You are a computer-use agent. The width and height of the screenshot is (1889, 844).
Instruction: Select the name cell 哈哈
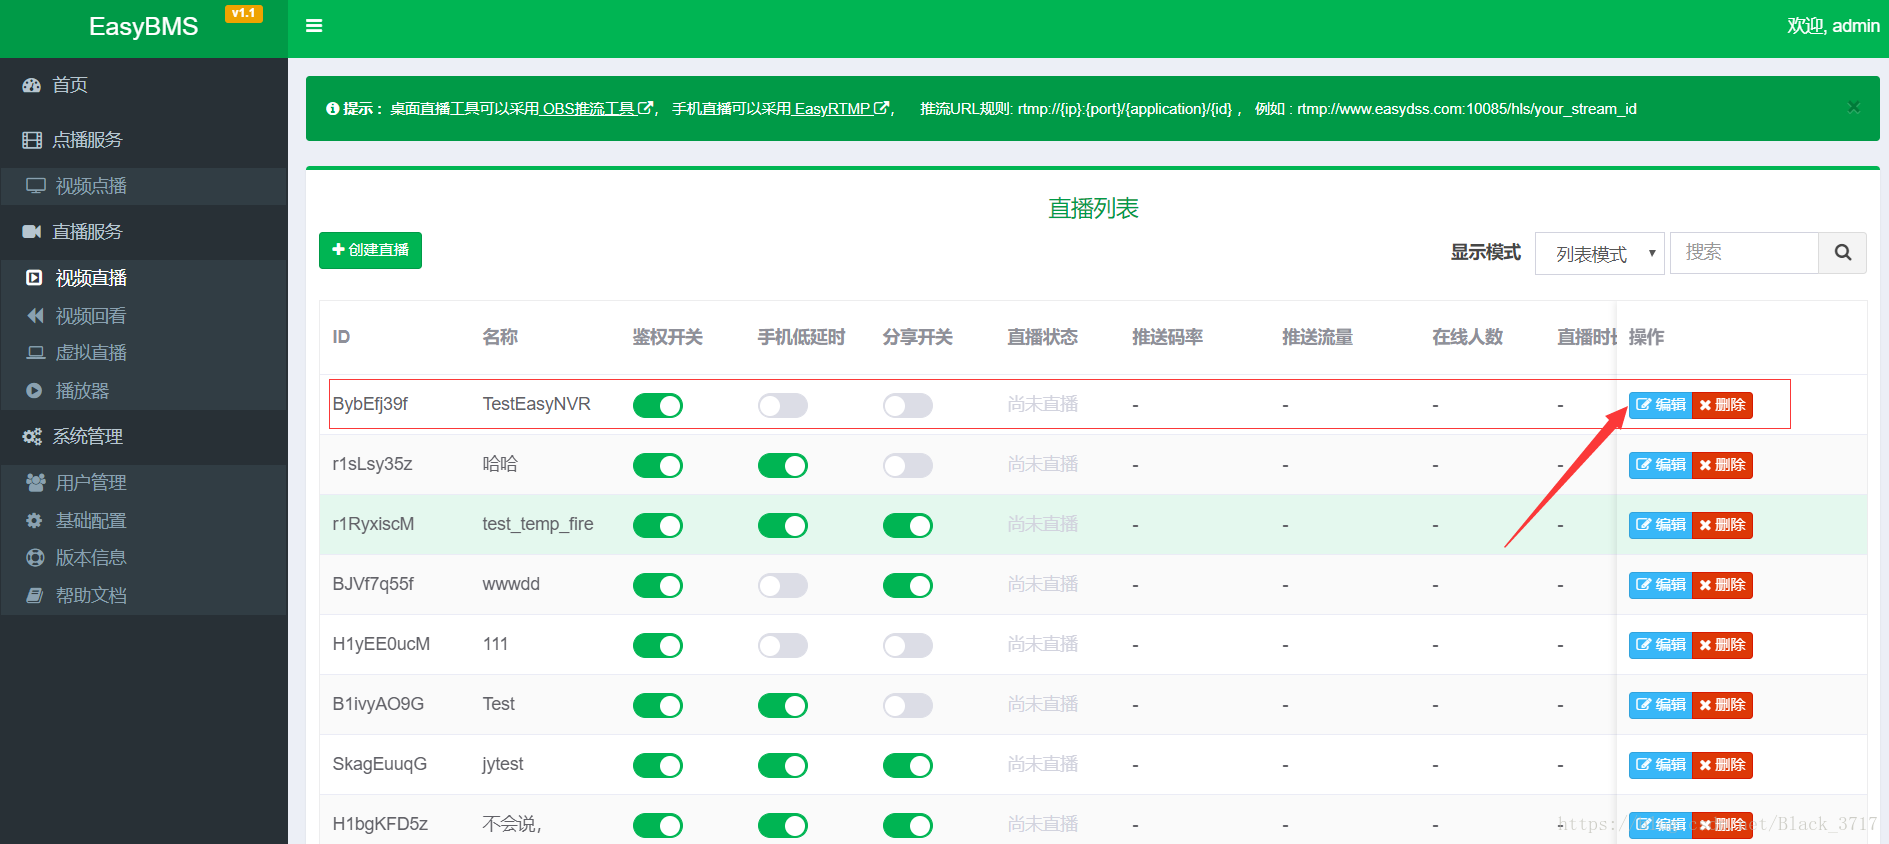pos(500,464)
